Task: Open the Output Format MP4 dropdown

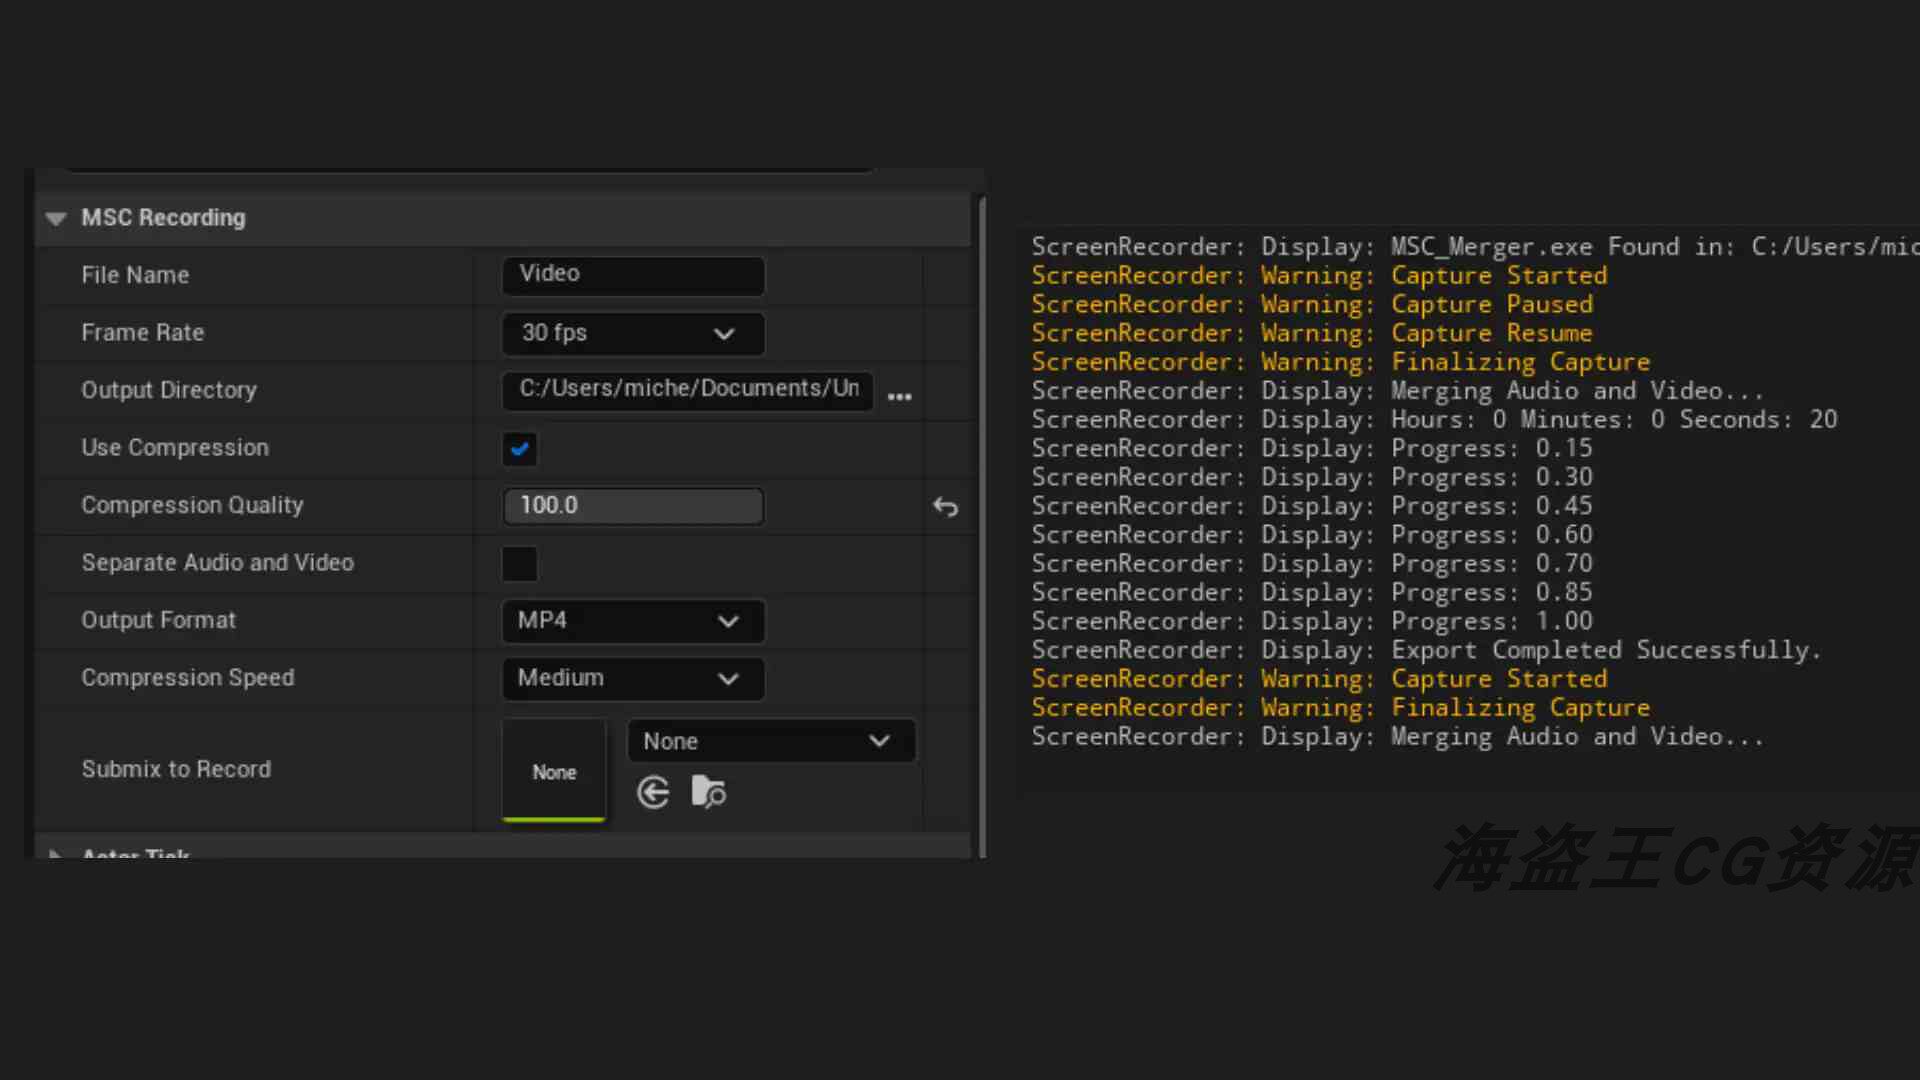Action: coord(633,621)
